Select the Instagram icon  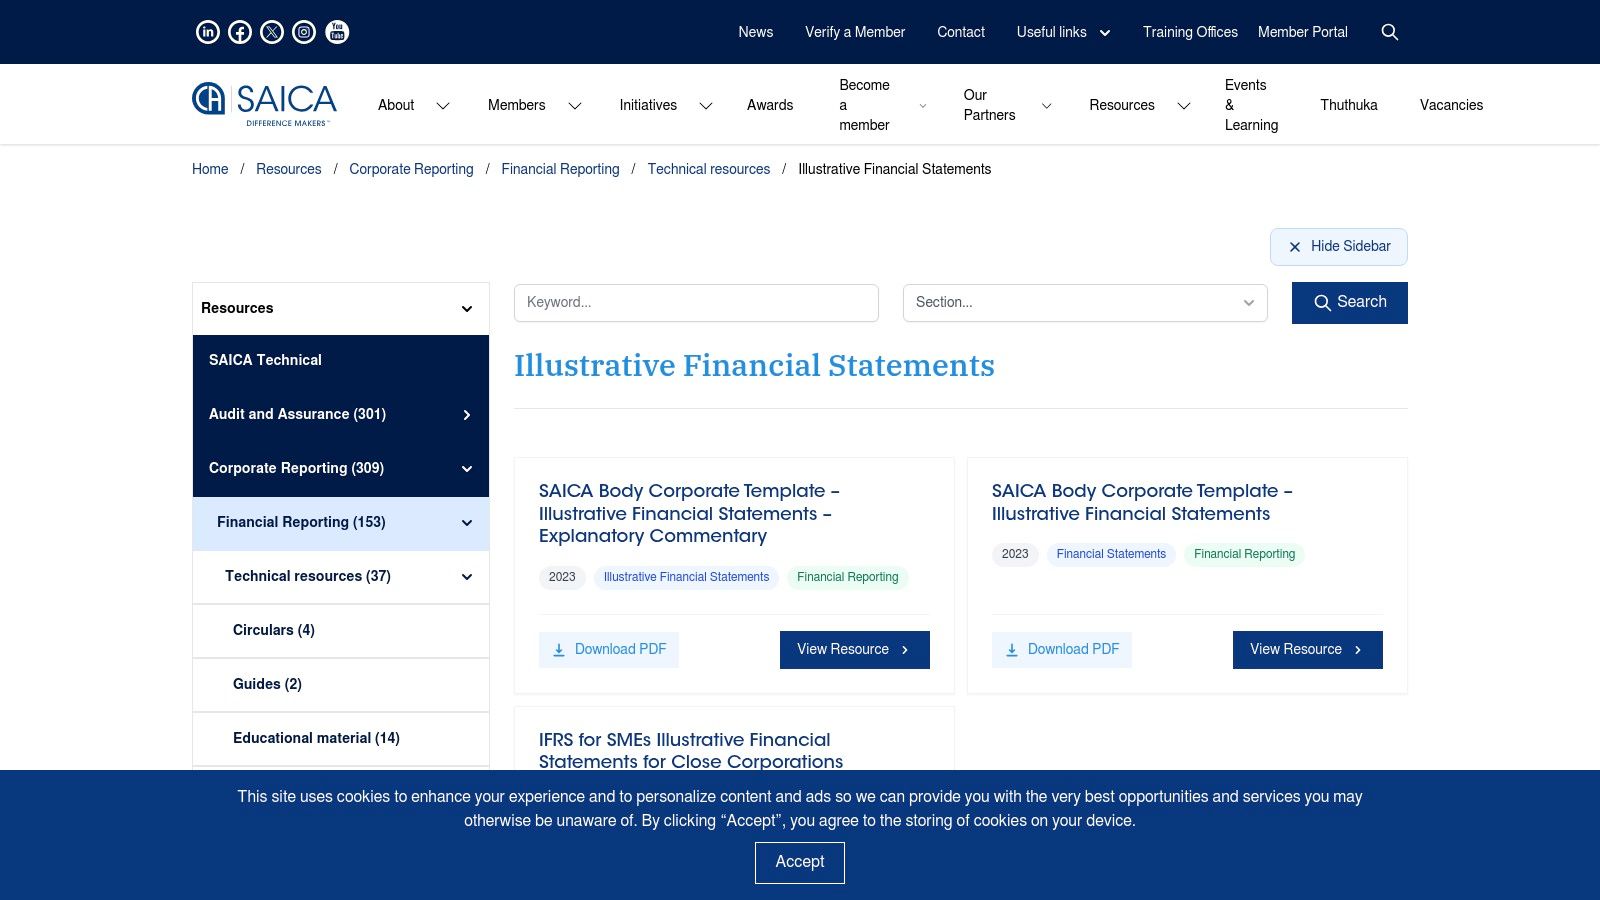304,31
